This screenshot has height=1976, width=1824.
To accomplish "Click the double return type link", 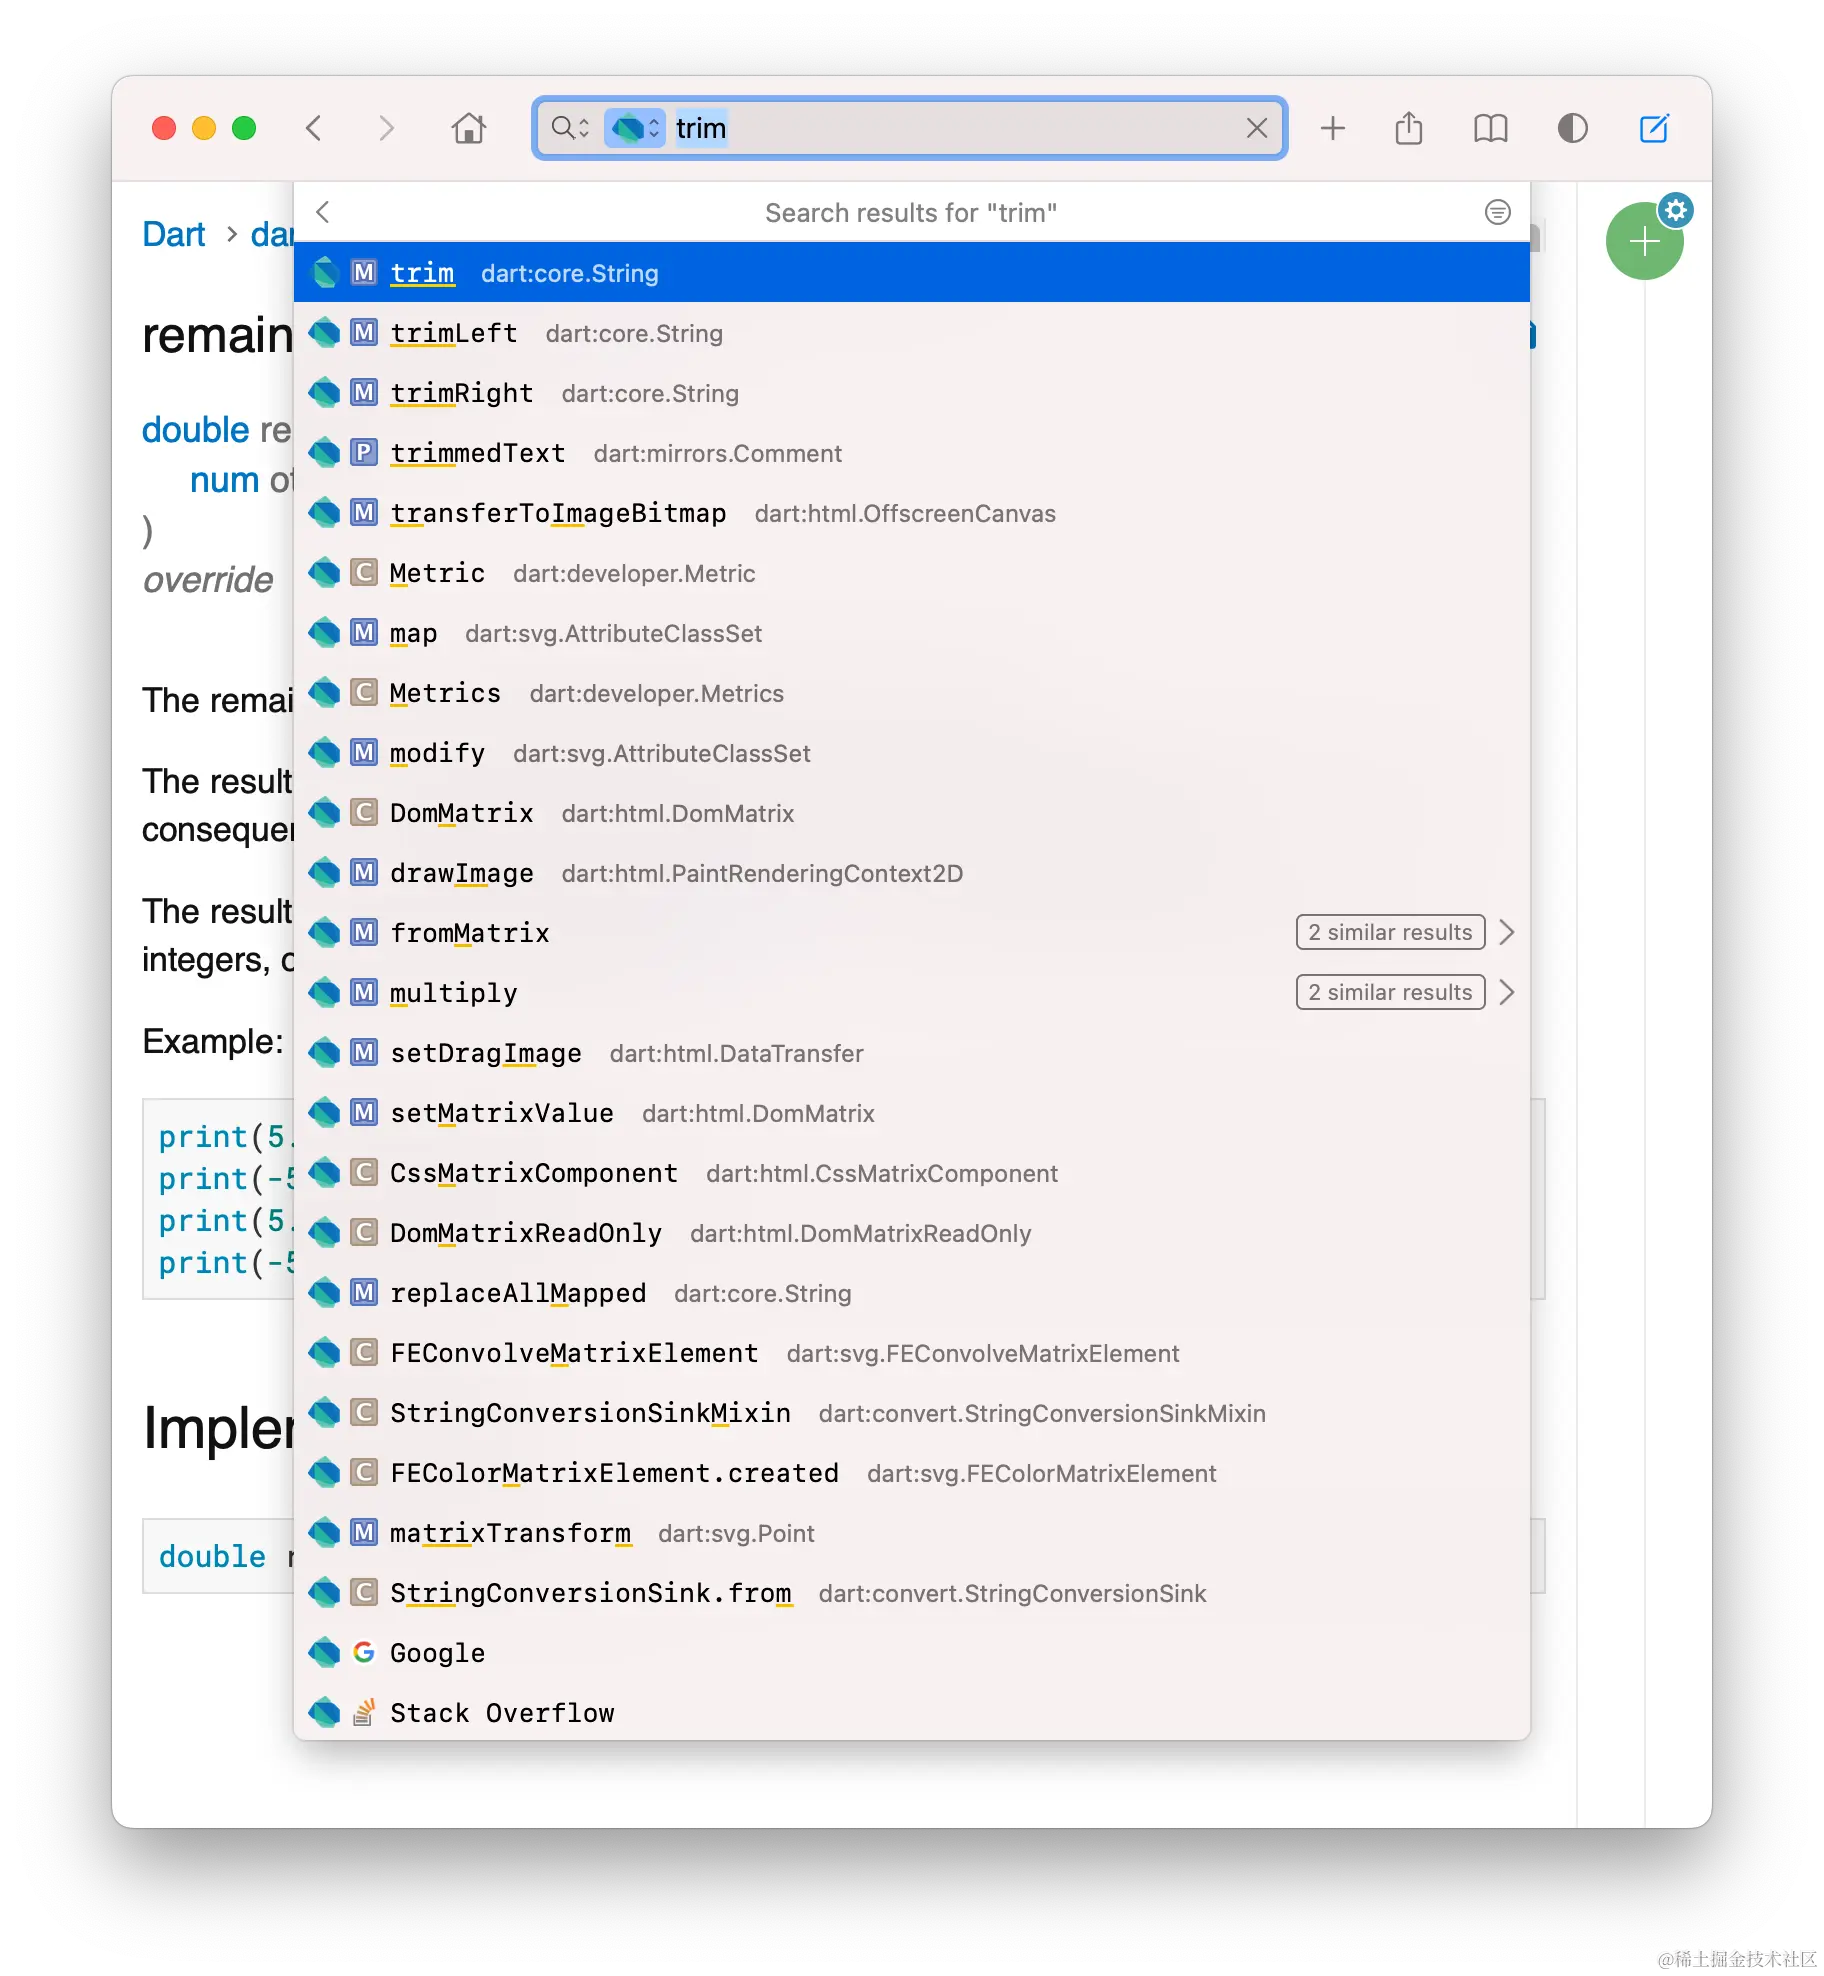I will click(195, 429).
